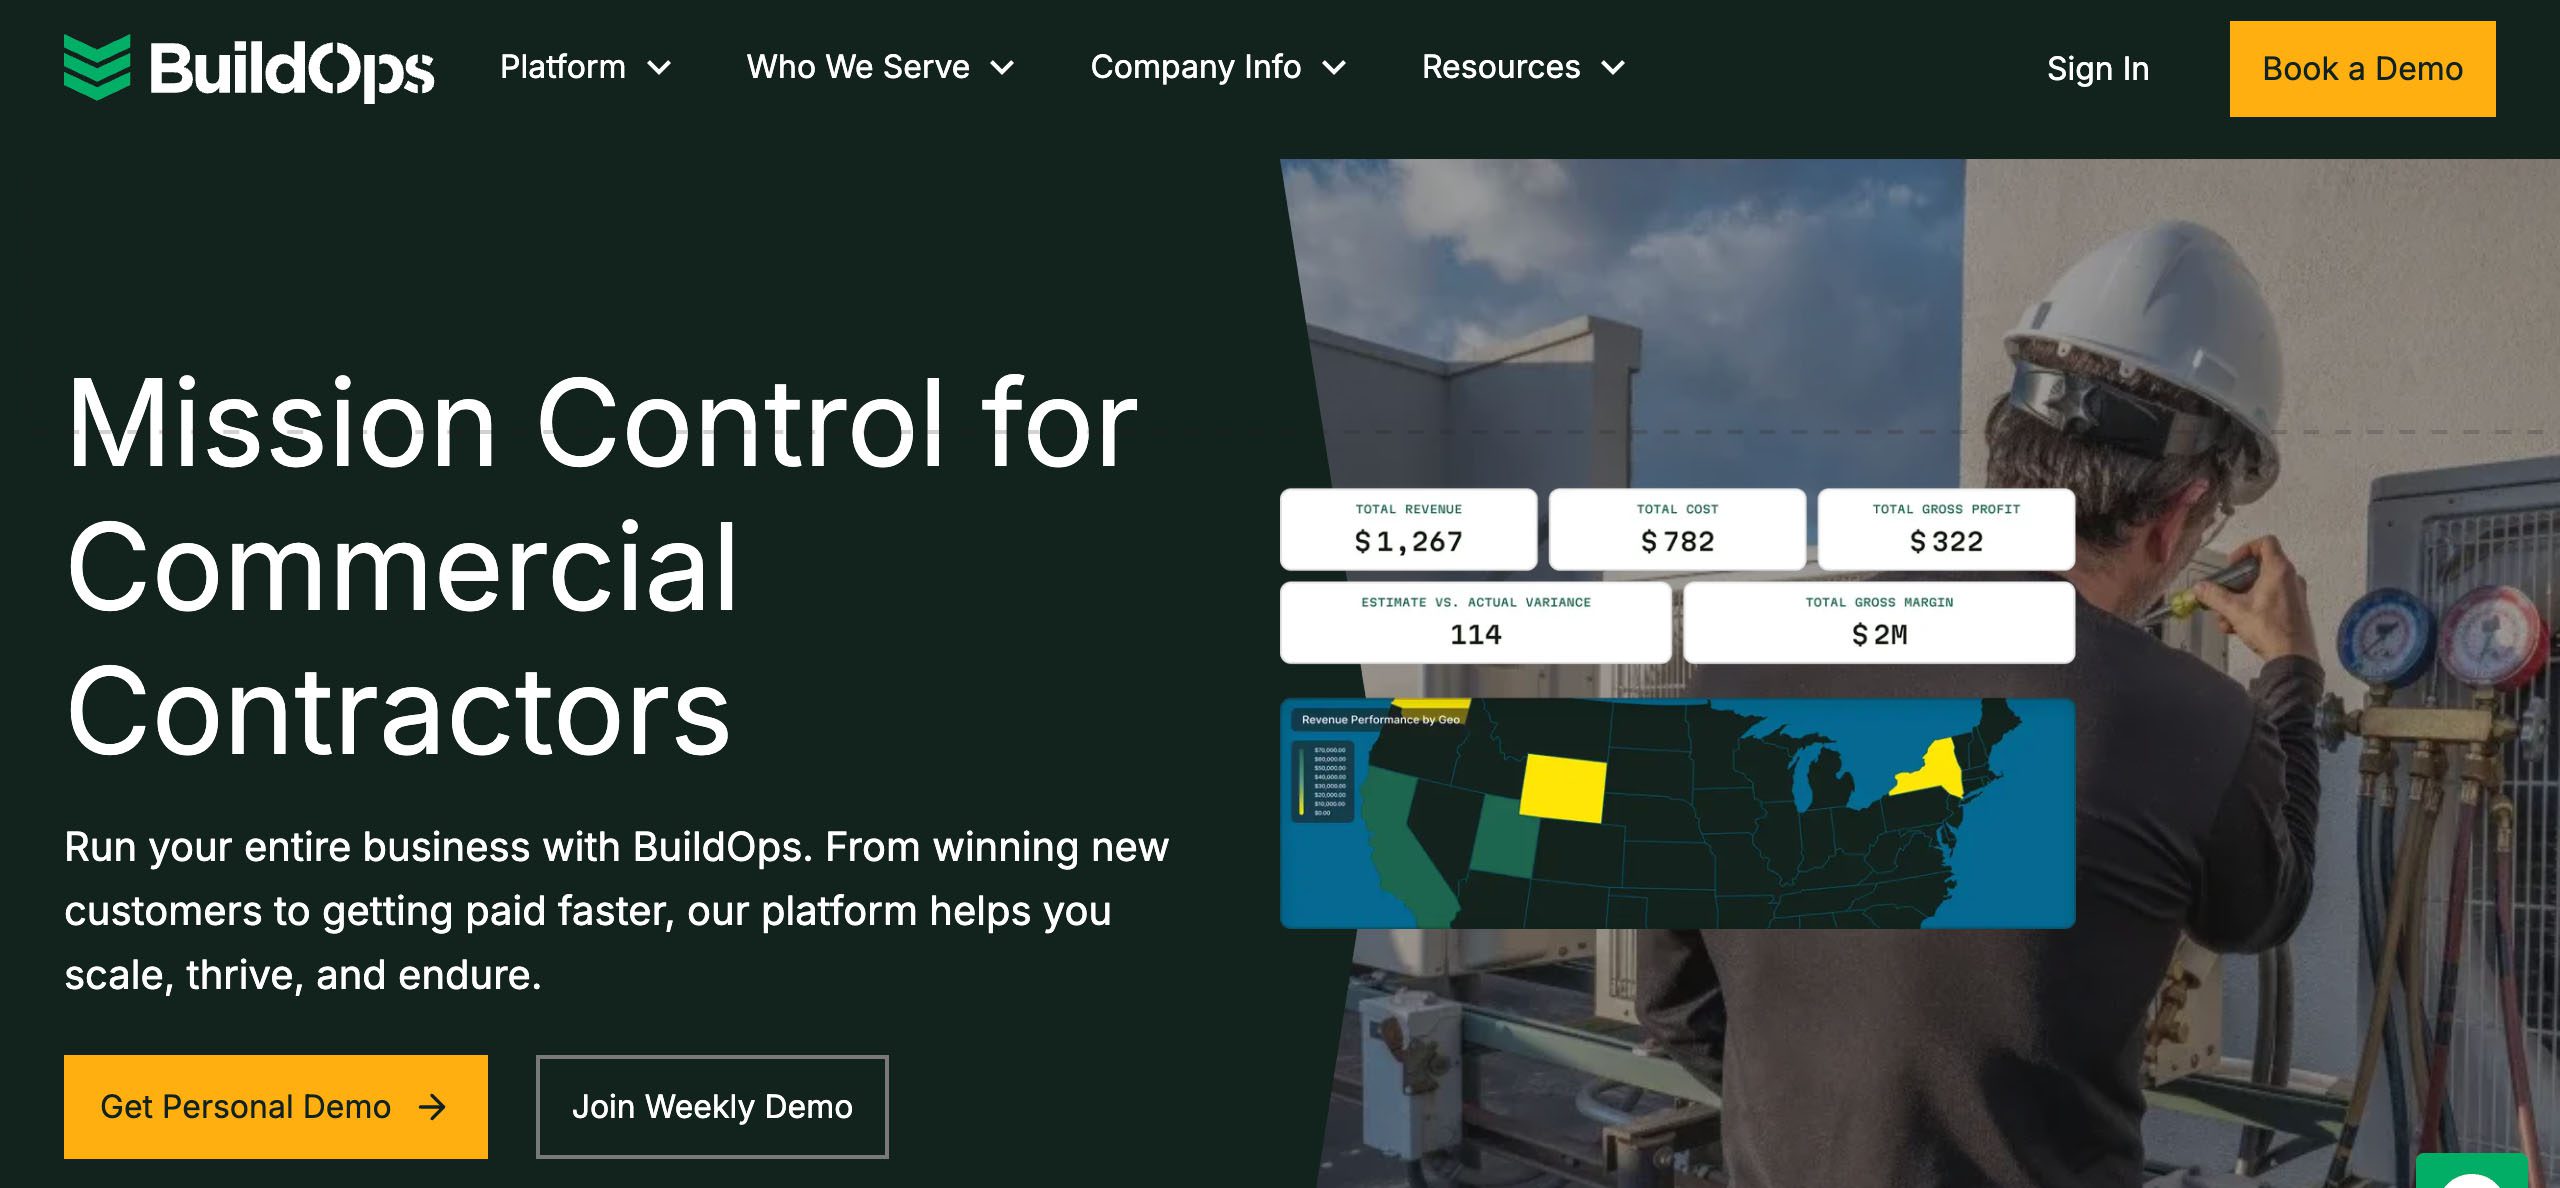Click the Company Info menu label

1196,67
